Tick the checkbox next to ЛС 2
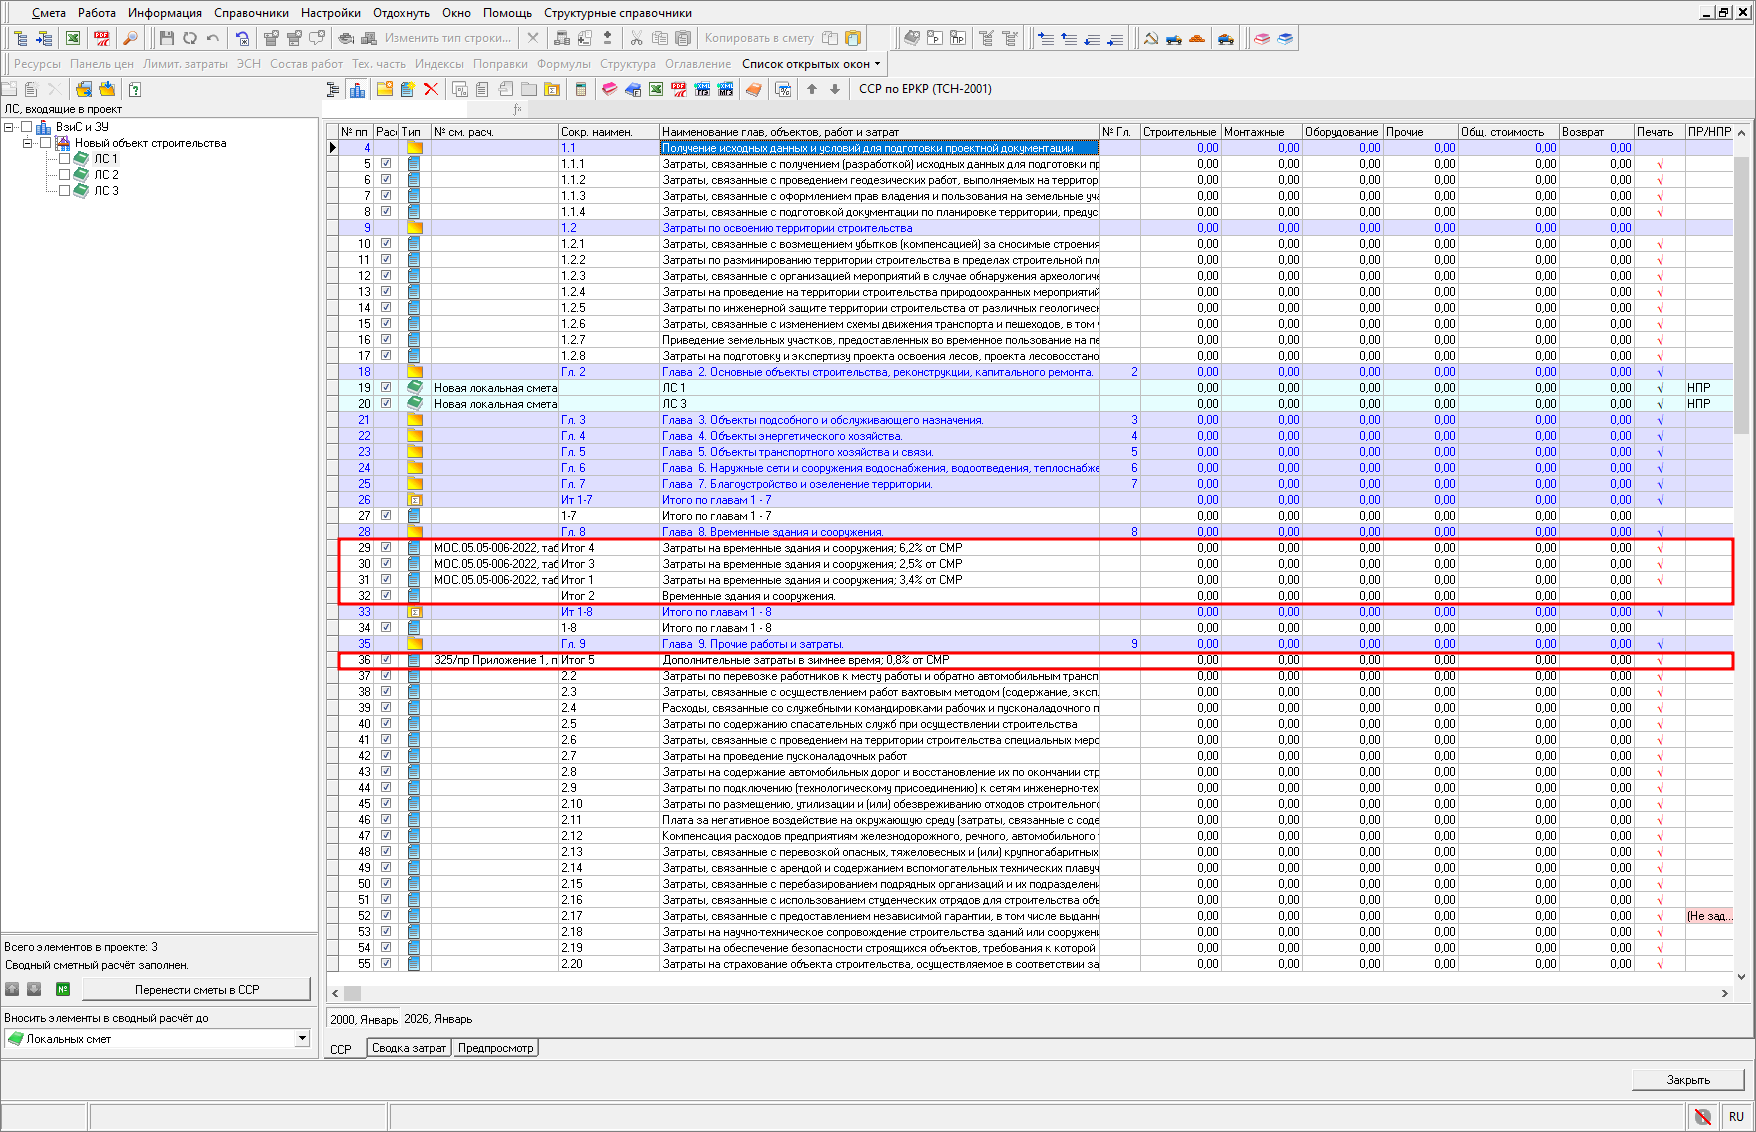The width and height of the screenshot is (1756, 1132). pos(65,174)
